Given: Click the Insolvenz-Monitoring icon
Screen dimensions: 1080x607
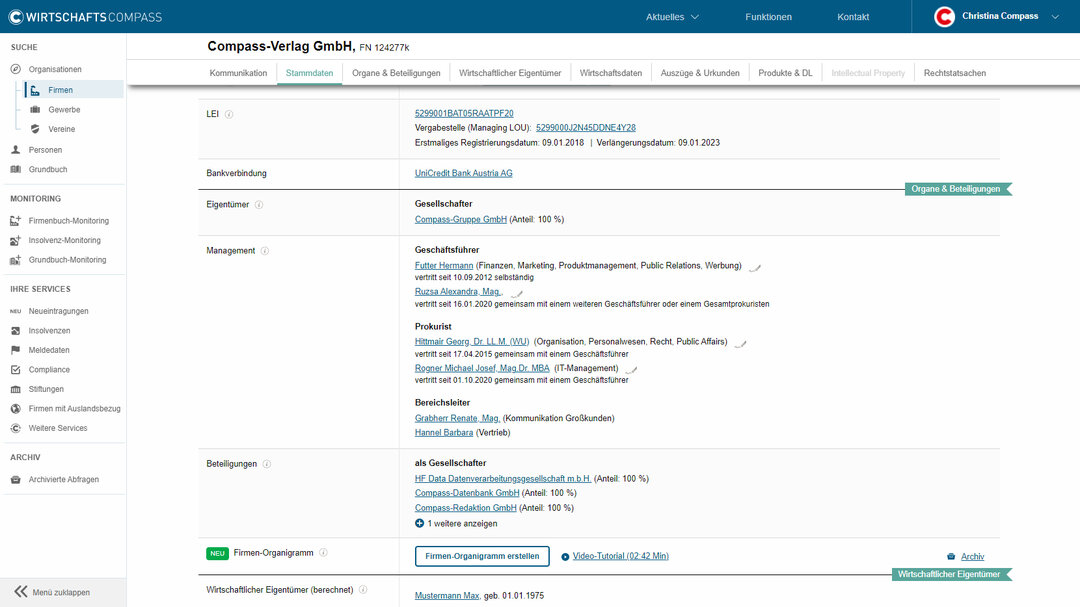Looking at the screenshot, I should pos(16,240).
